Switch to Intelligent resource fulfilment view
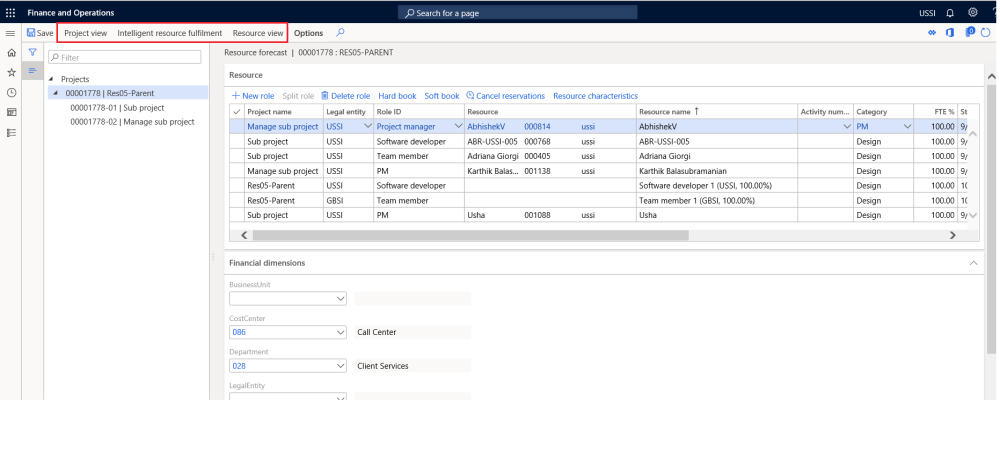 click(x=169, y=33)
